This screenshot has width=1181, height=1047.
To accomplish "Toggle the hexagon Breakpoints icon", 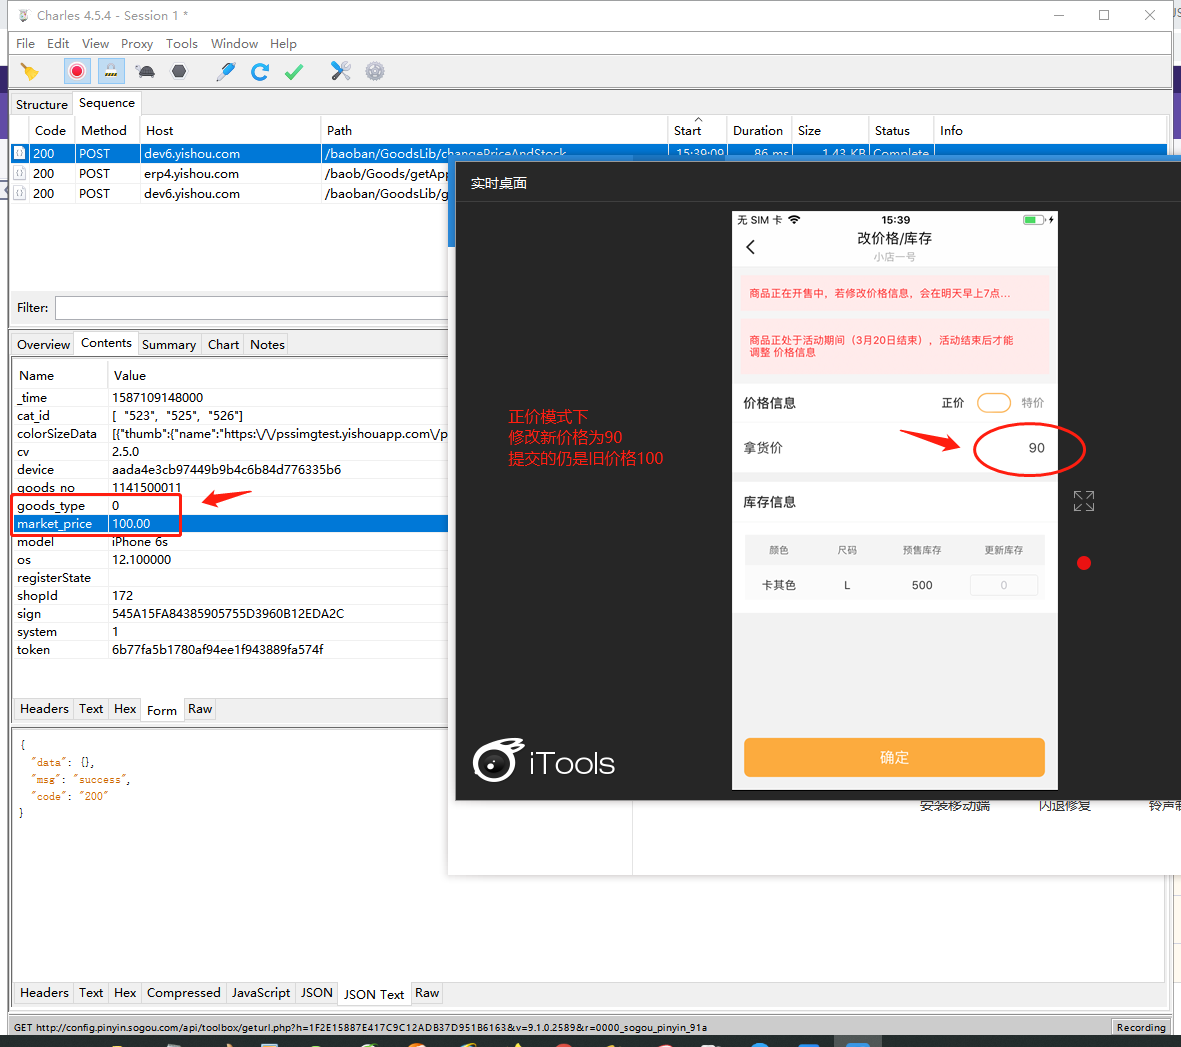I will click(x=179, y=72).
